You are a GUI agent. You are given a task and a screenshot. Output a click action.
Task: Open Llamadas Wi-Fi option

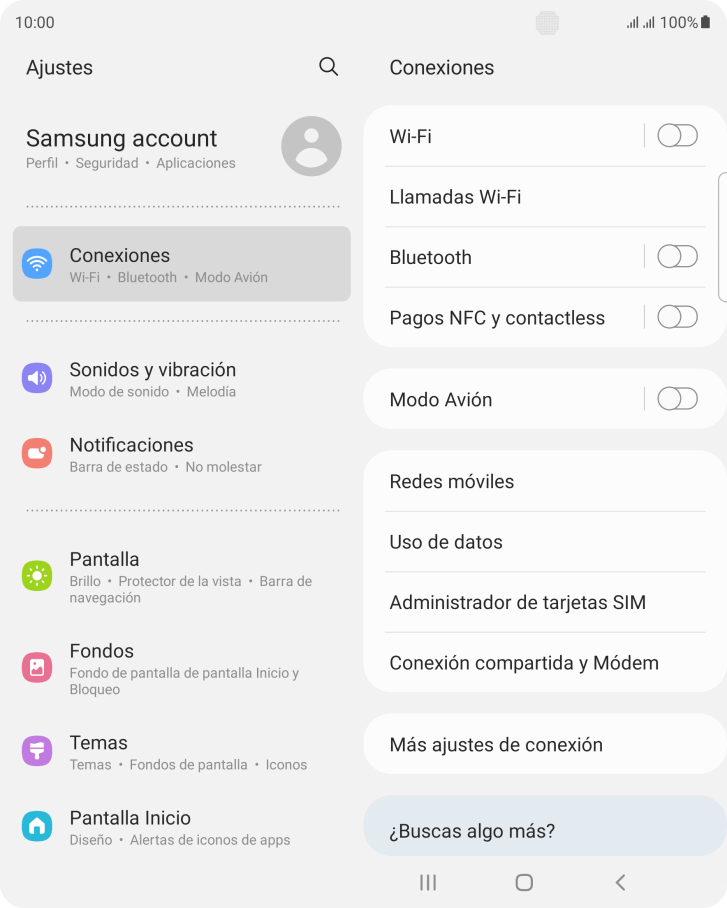pos(545,197)
